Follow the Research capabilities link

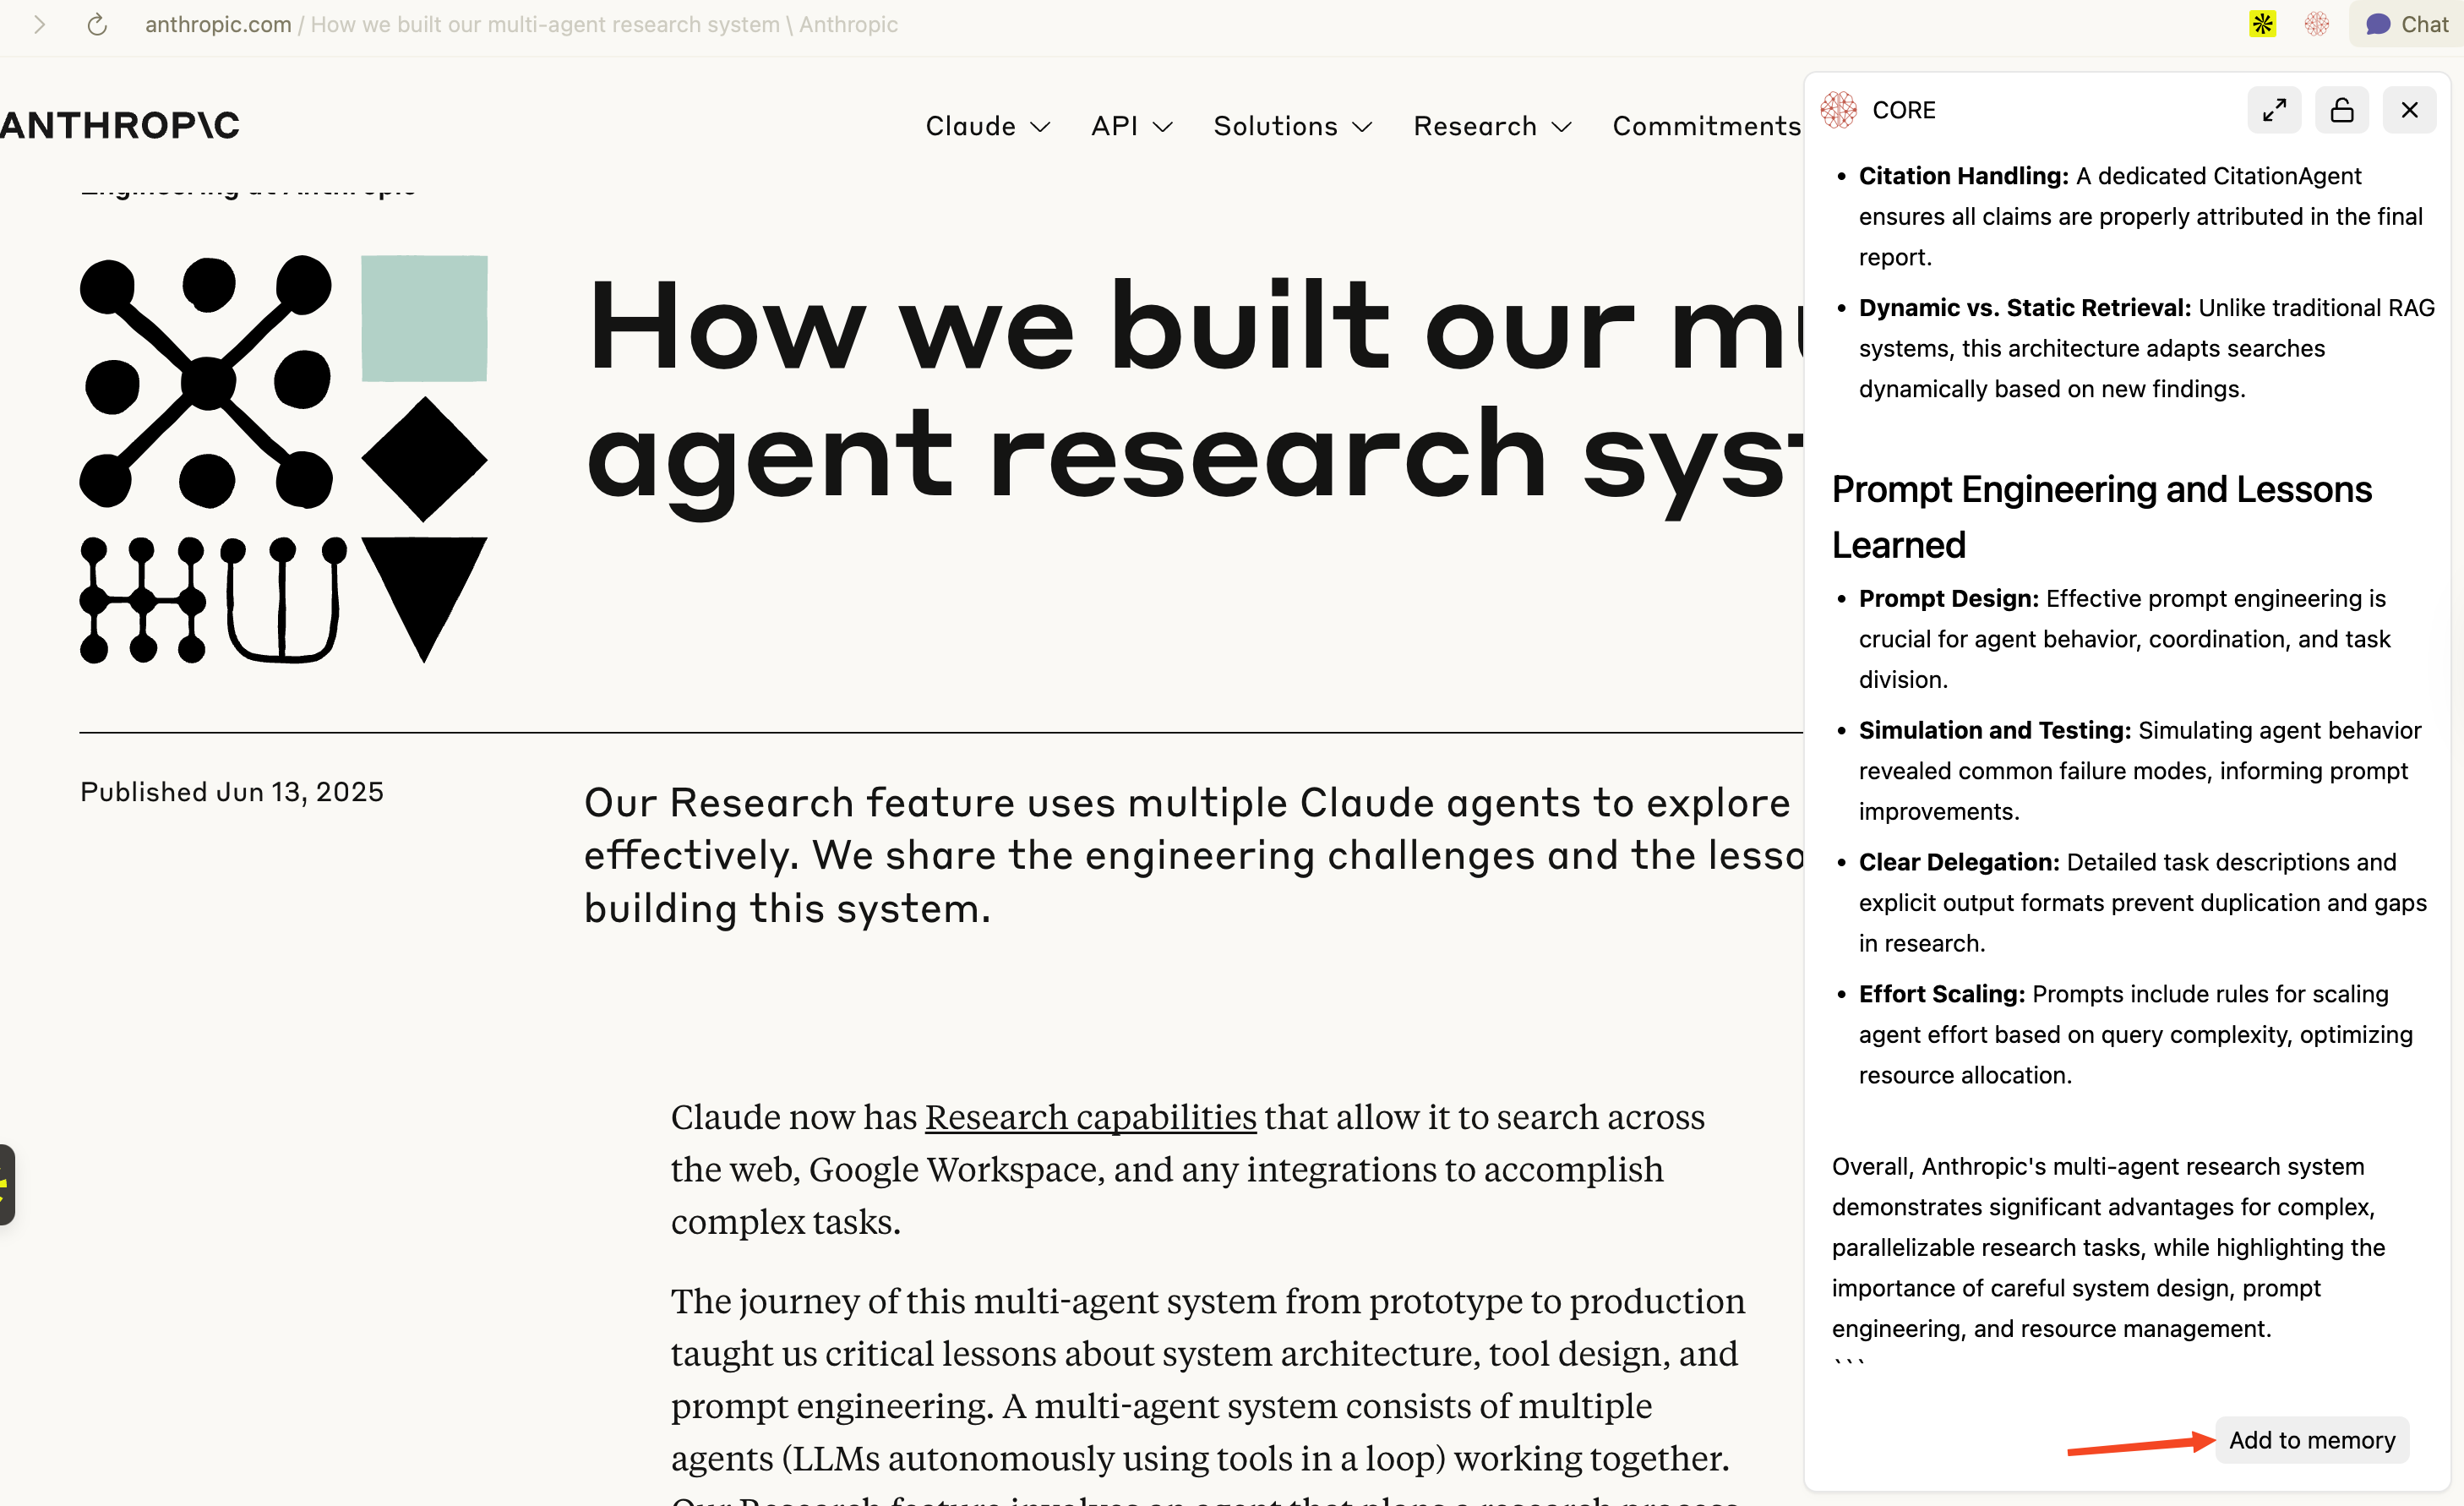tap(1090, 1117)
